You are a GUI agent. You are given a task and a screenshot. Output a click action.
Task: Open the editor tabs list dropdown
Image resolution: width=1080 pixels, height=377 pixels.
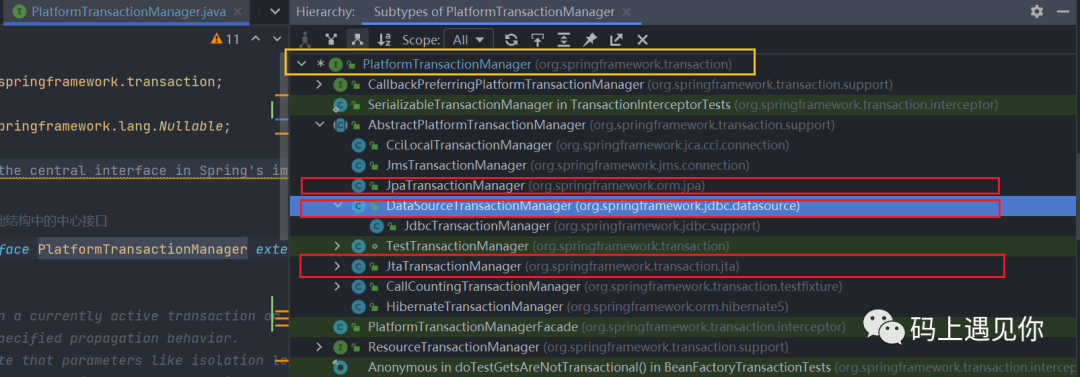pyautogui.click(x=275, y=12)
